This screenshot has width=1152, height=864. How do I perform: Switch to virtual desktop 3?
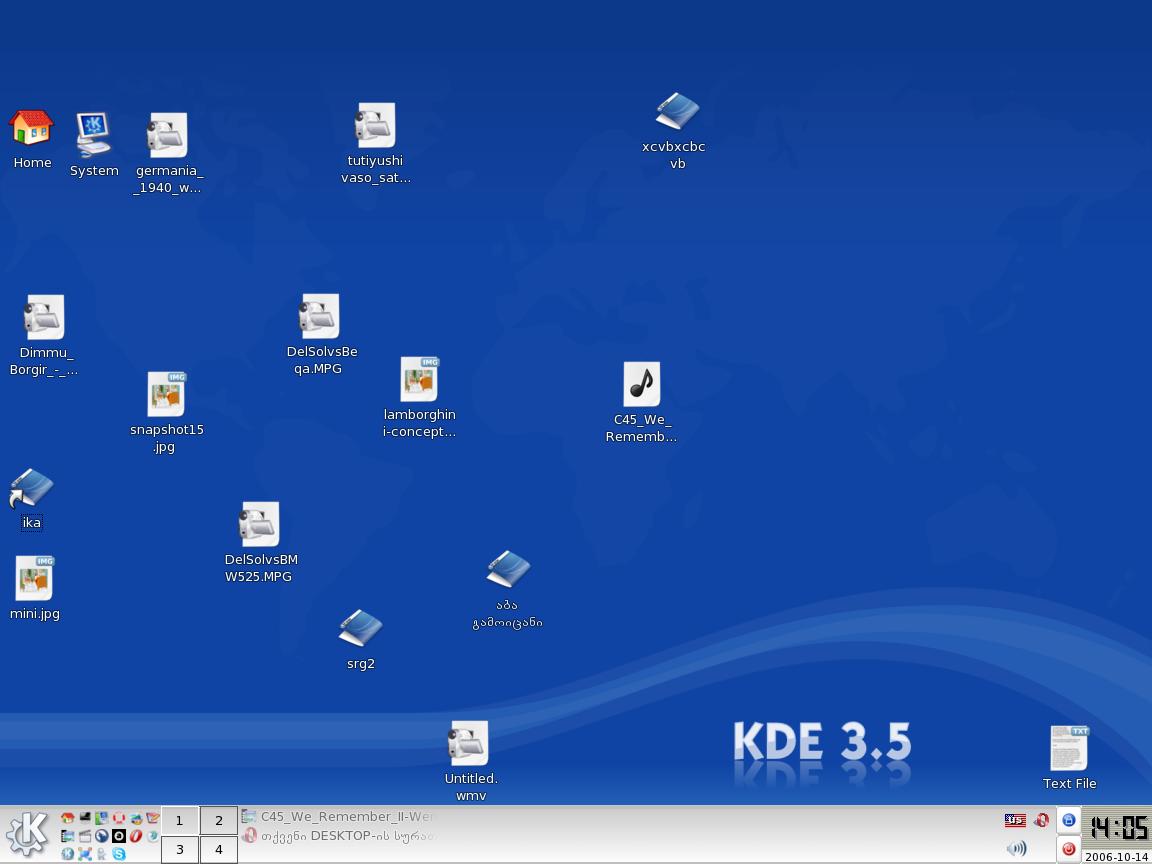pos(180,850)
